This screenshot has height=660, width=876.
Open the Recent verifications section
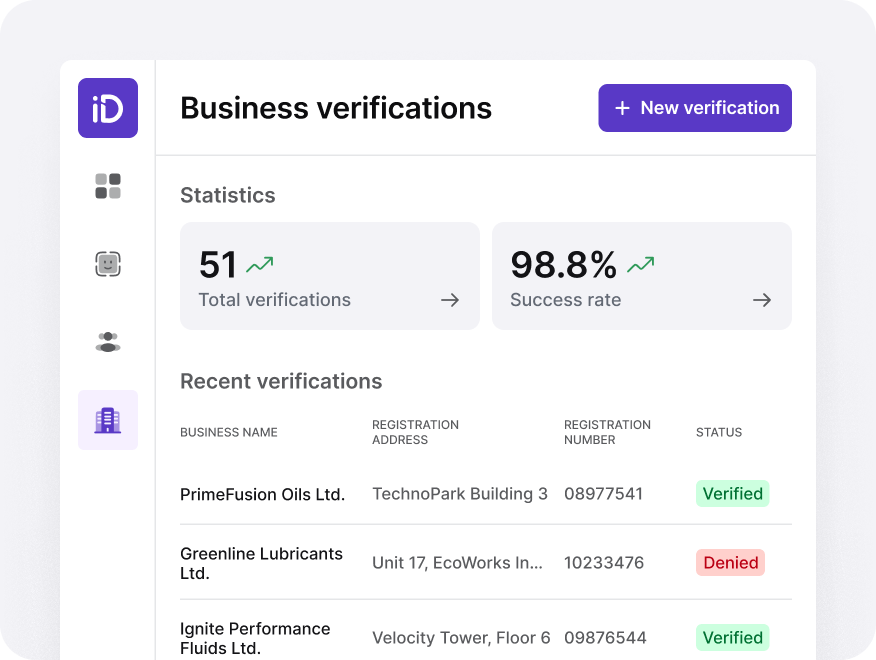click(280, 381)
